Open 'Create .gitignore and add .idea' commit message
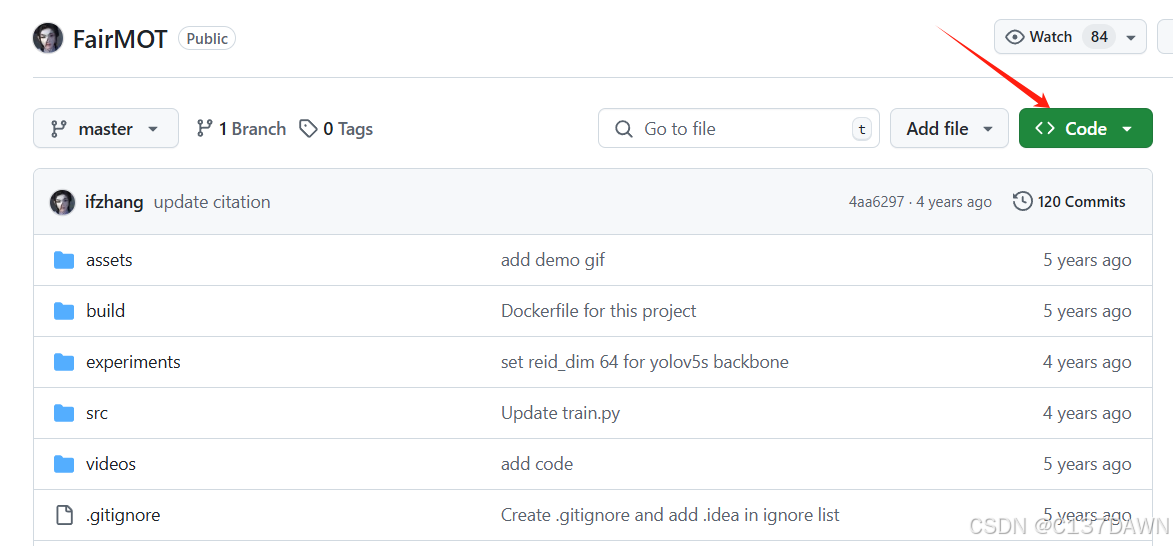Screen dimensions: 1173x546 coord(670,515)
